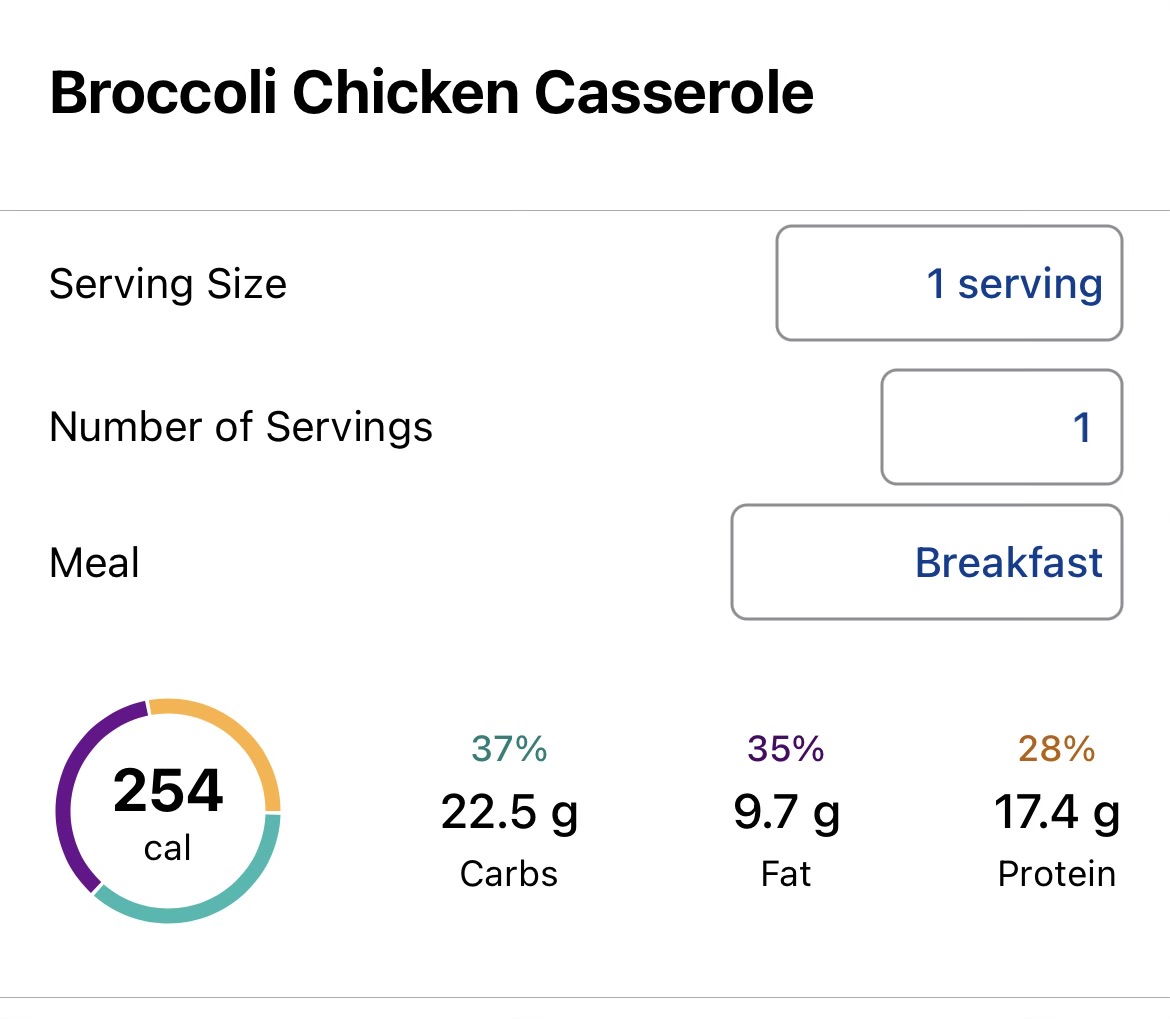Tap the 35% fat percentage
The height and width of the screenshot is (1019, 1170).
786,748
